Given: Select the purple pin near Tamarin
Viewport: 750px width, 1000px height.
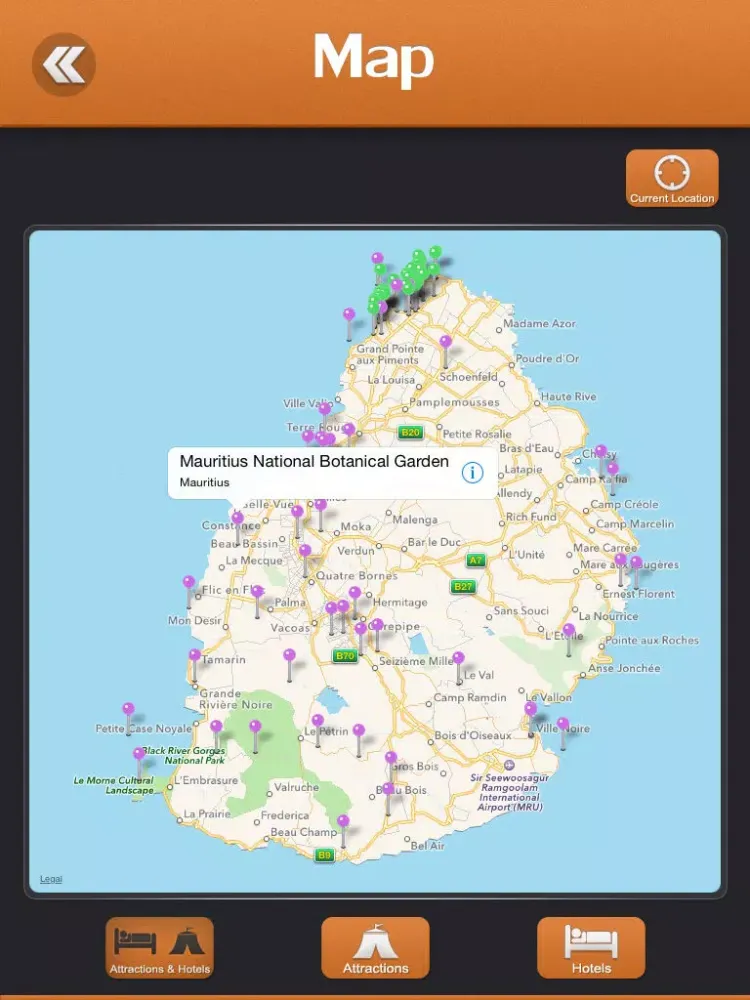Looking at the screenshot, I should pos(195,655).
